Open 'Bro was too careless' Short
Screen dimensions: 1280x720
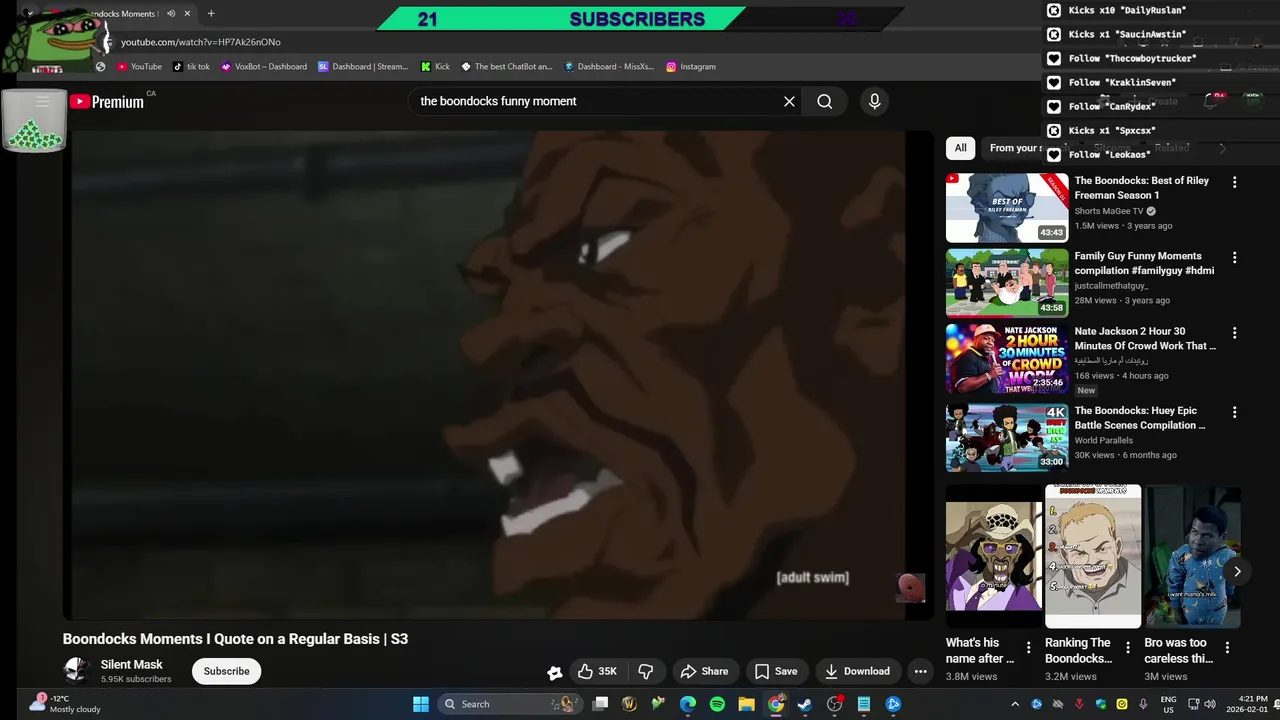1192,555
